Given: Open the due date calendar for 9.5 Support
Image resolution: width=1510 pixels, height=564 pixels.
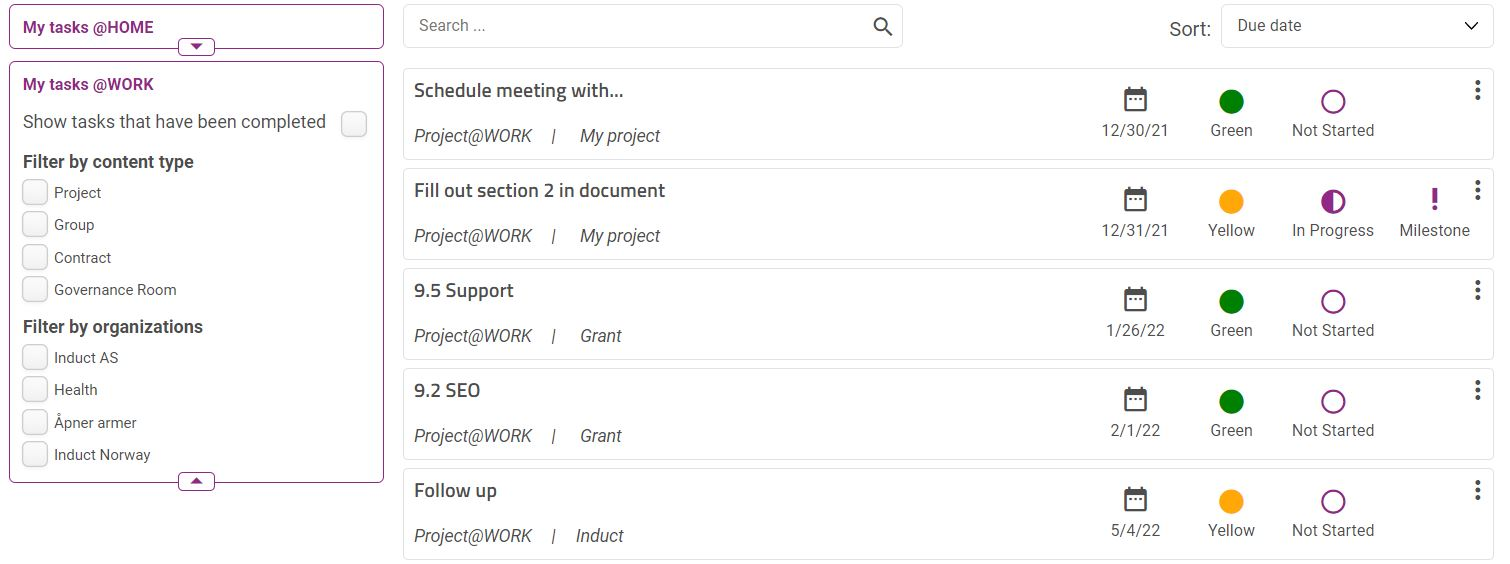Looking at the screenshot, I should pyautogui.click(x=1135, y=300).
